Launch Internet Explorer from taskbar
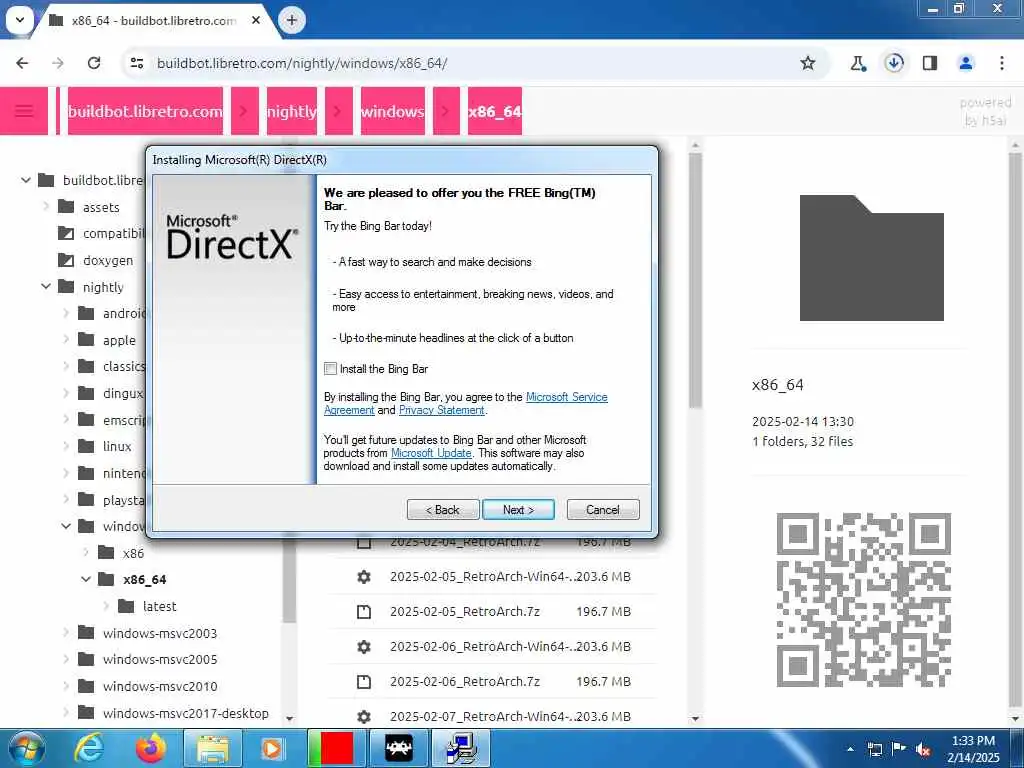 click(x=88, y=748)
